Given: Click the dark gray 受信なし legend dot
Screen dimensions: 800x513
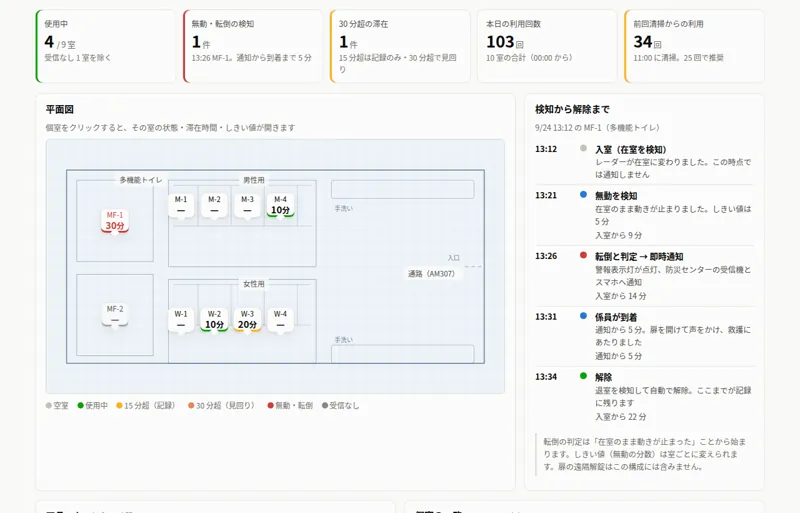Looking at the screenshot, I should (x=324, y=406).
